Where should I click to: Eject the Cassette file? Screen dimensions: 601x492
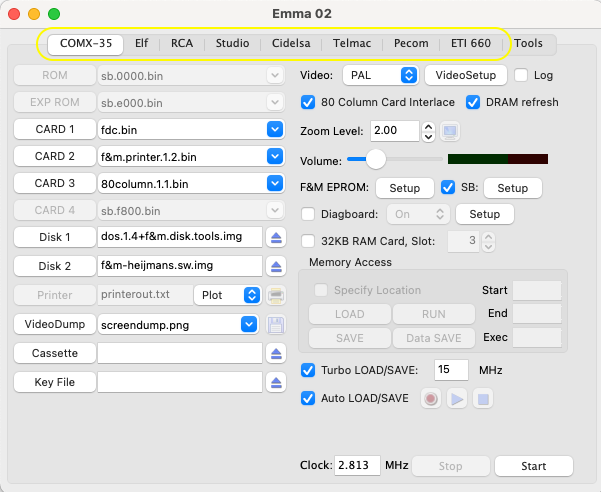tap(277, 353)
